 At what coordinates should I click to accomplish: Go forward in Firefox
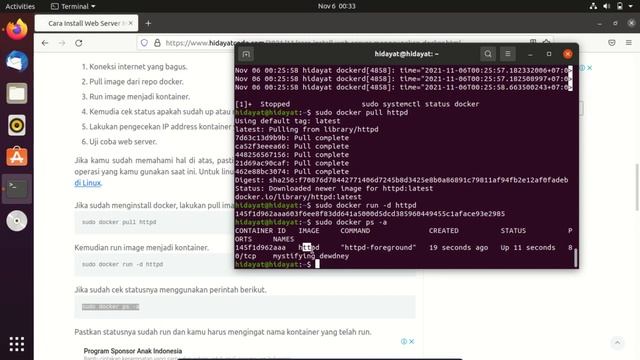[62, 43]
